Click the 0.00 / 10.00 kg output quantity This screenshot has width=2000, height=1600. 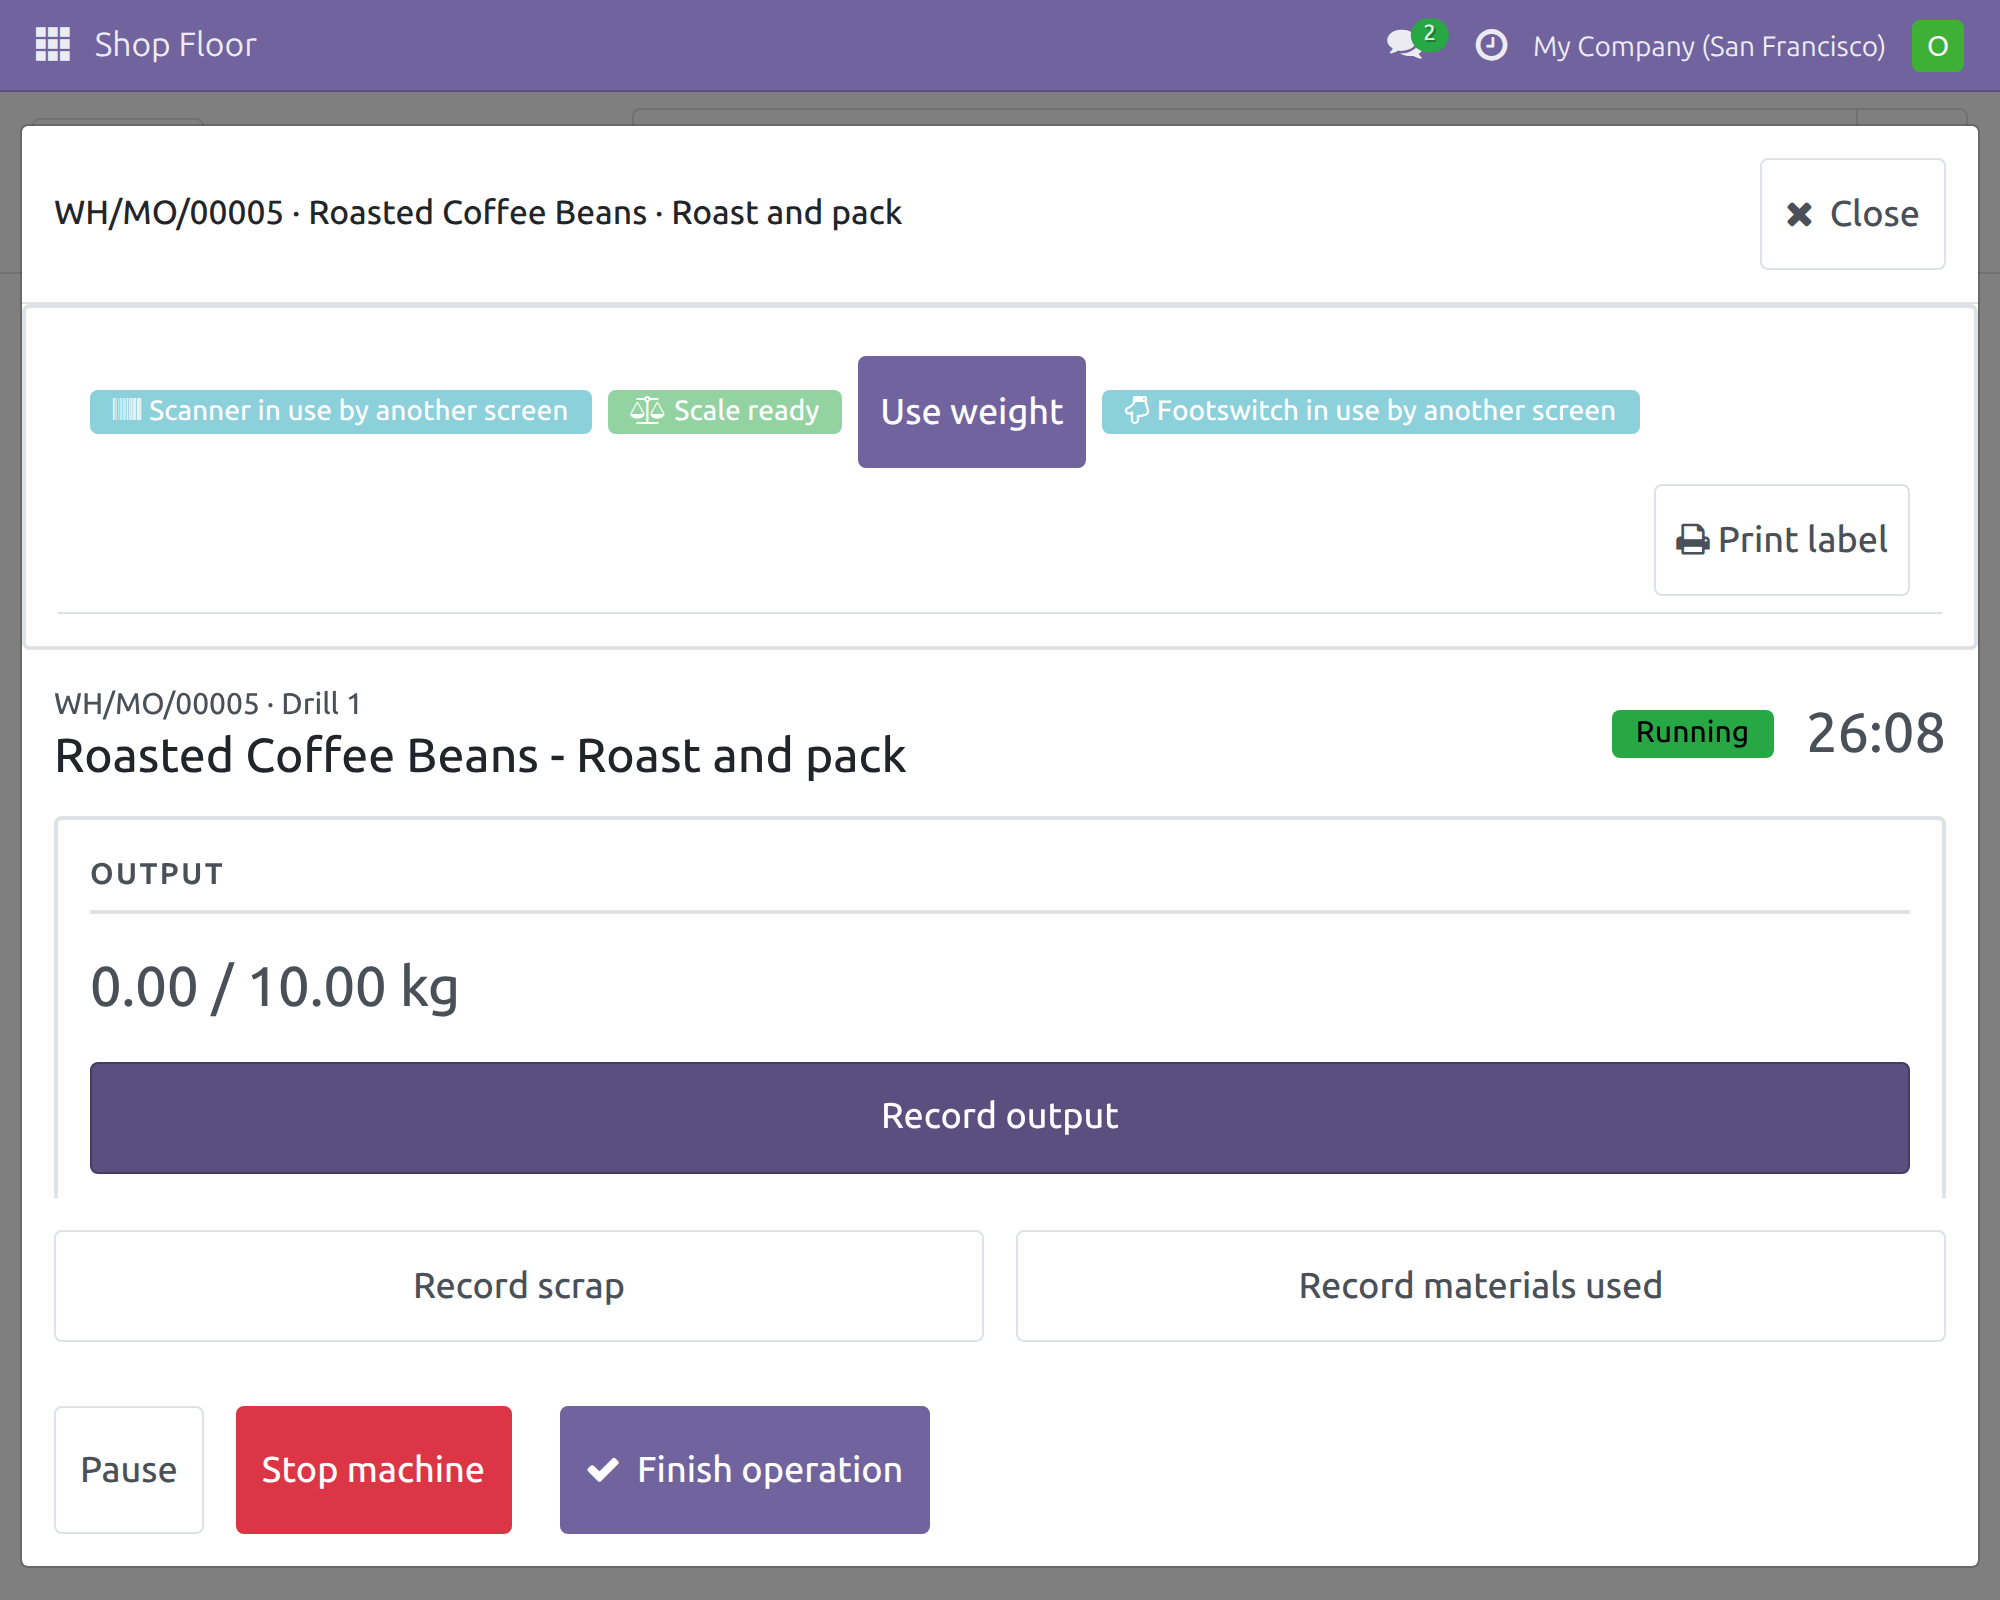tap(275, 988)
